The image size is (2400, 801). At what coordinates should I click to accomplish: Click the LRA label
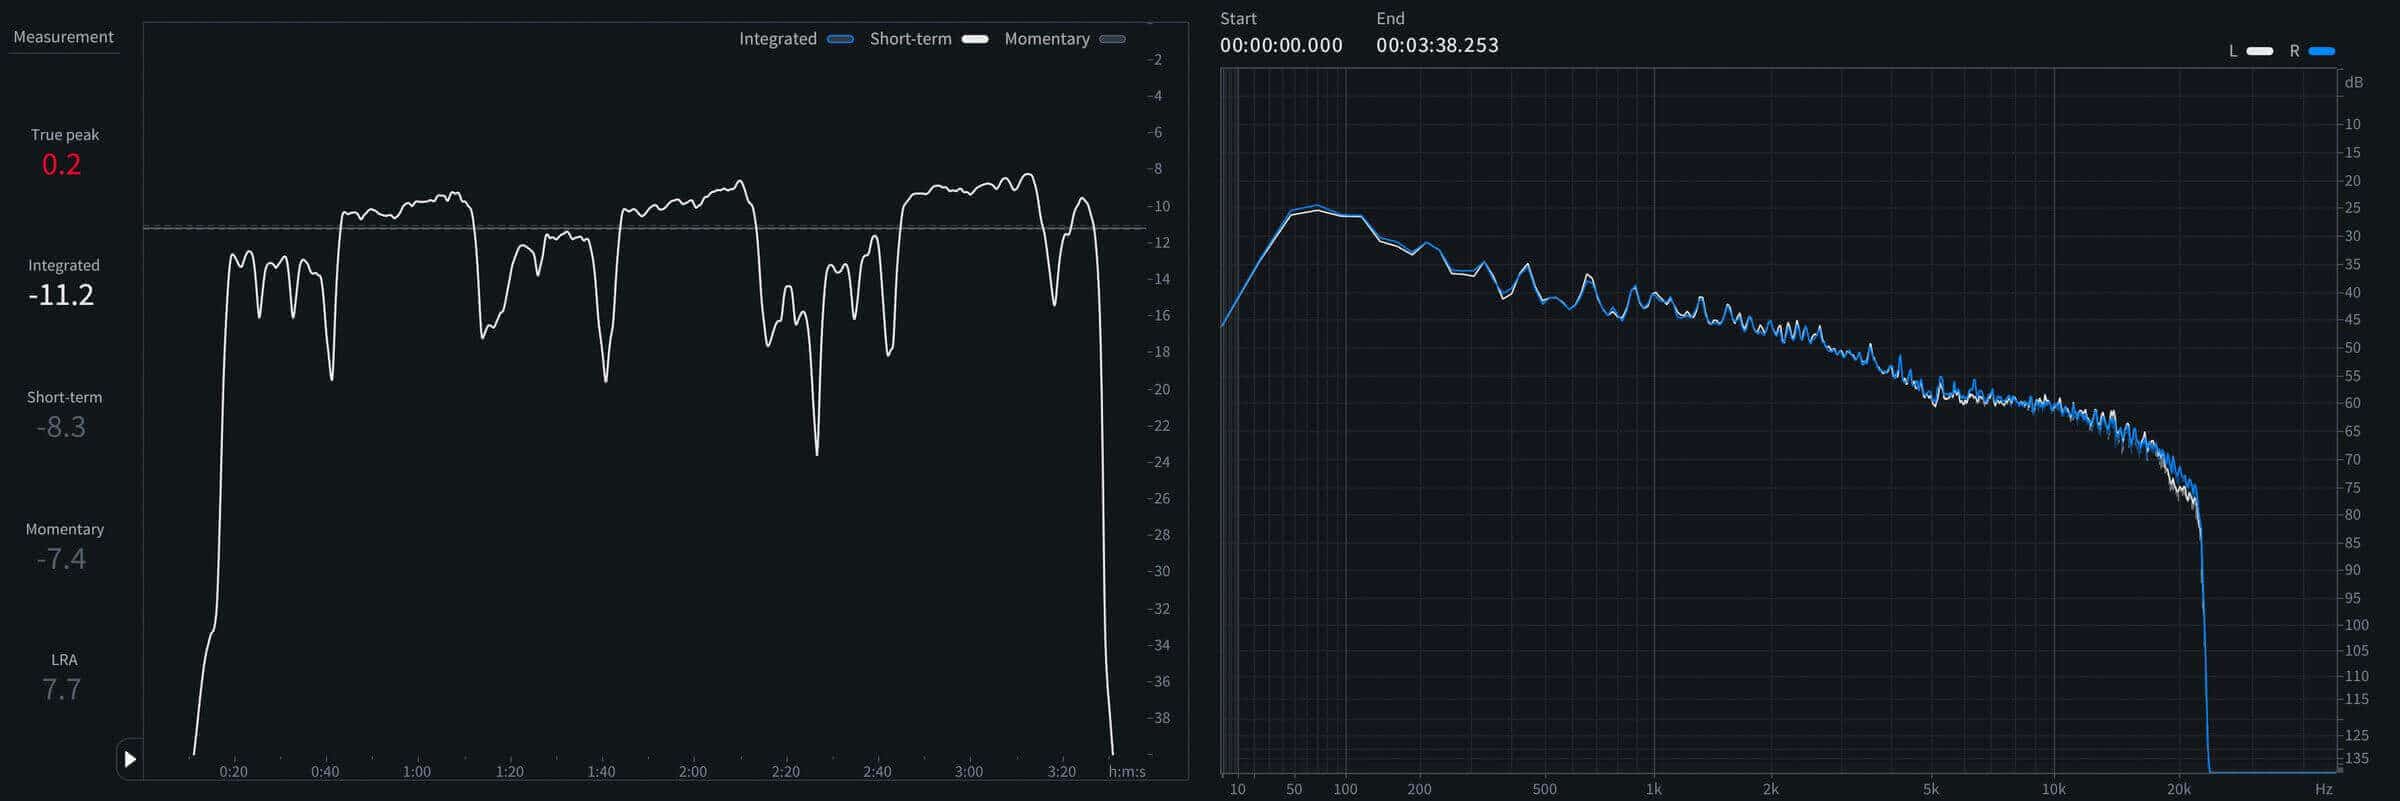[64, 660]
